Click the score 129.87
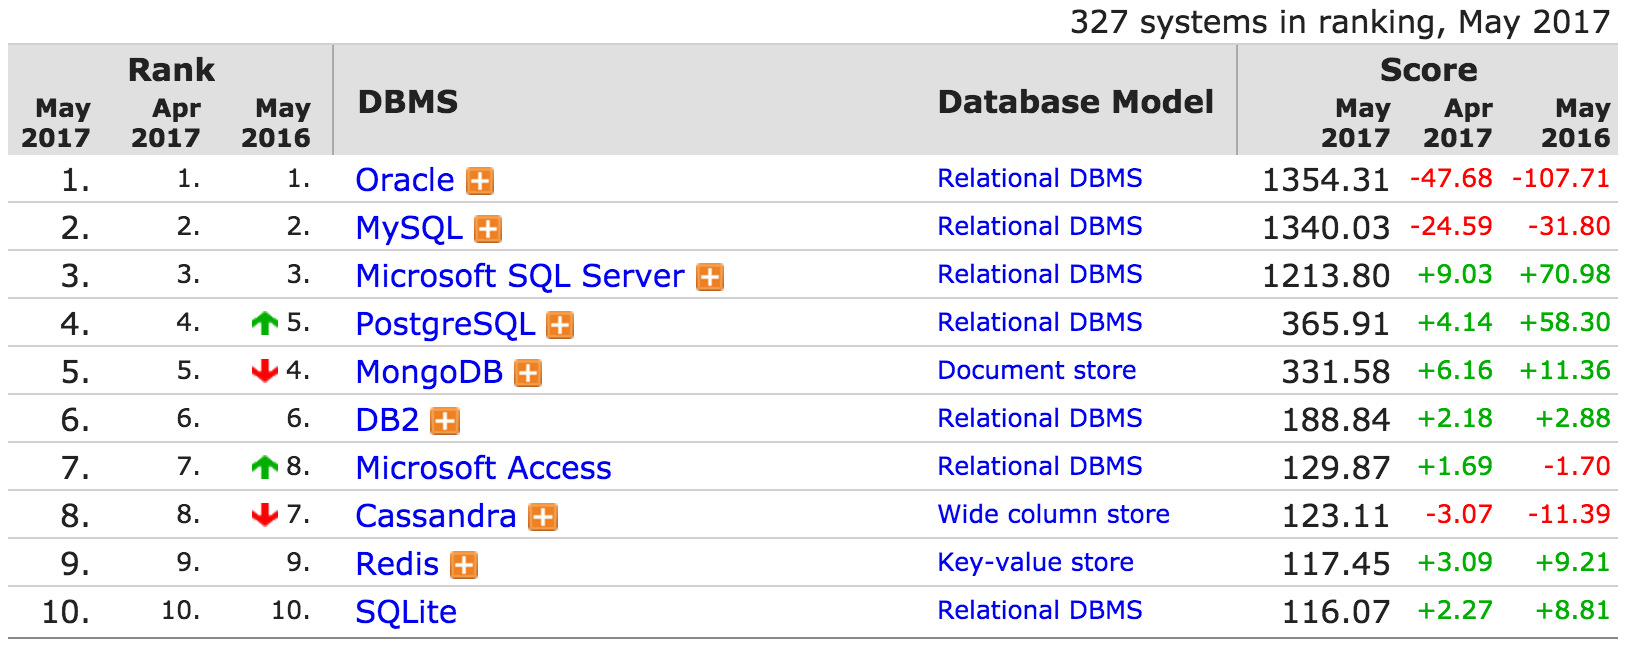 (1336, 468)
